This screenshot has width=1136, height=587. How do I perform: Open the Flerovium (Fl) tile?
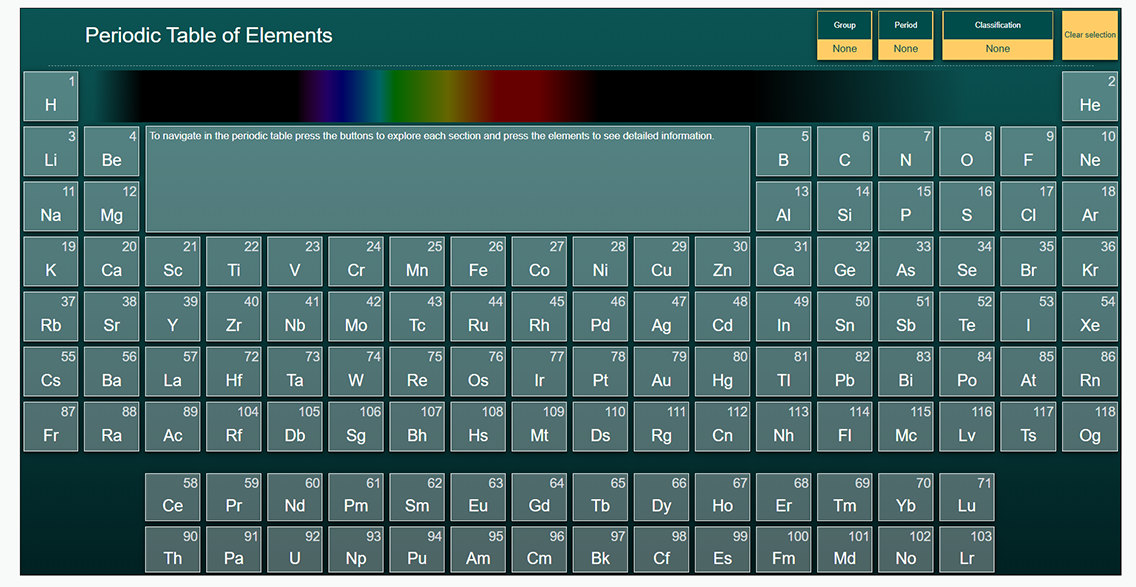(x=845, y=427)
